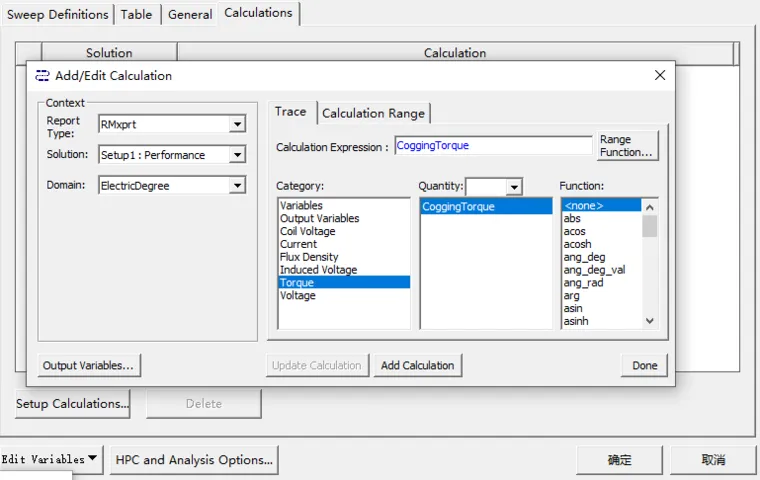Select the asinh function

[x=602, y=321]
